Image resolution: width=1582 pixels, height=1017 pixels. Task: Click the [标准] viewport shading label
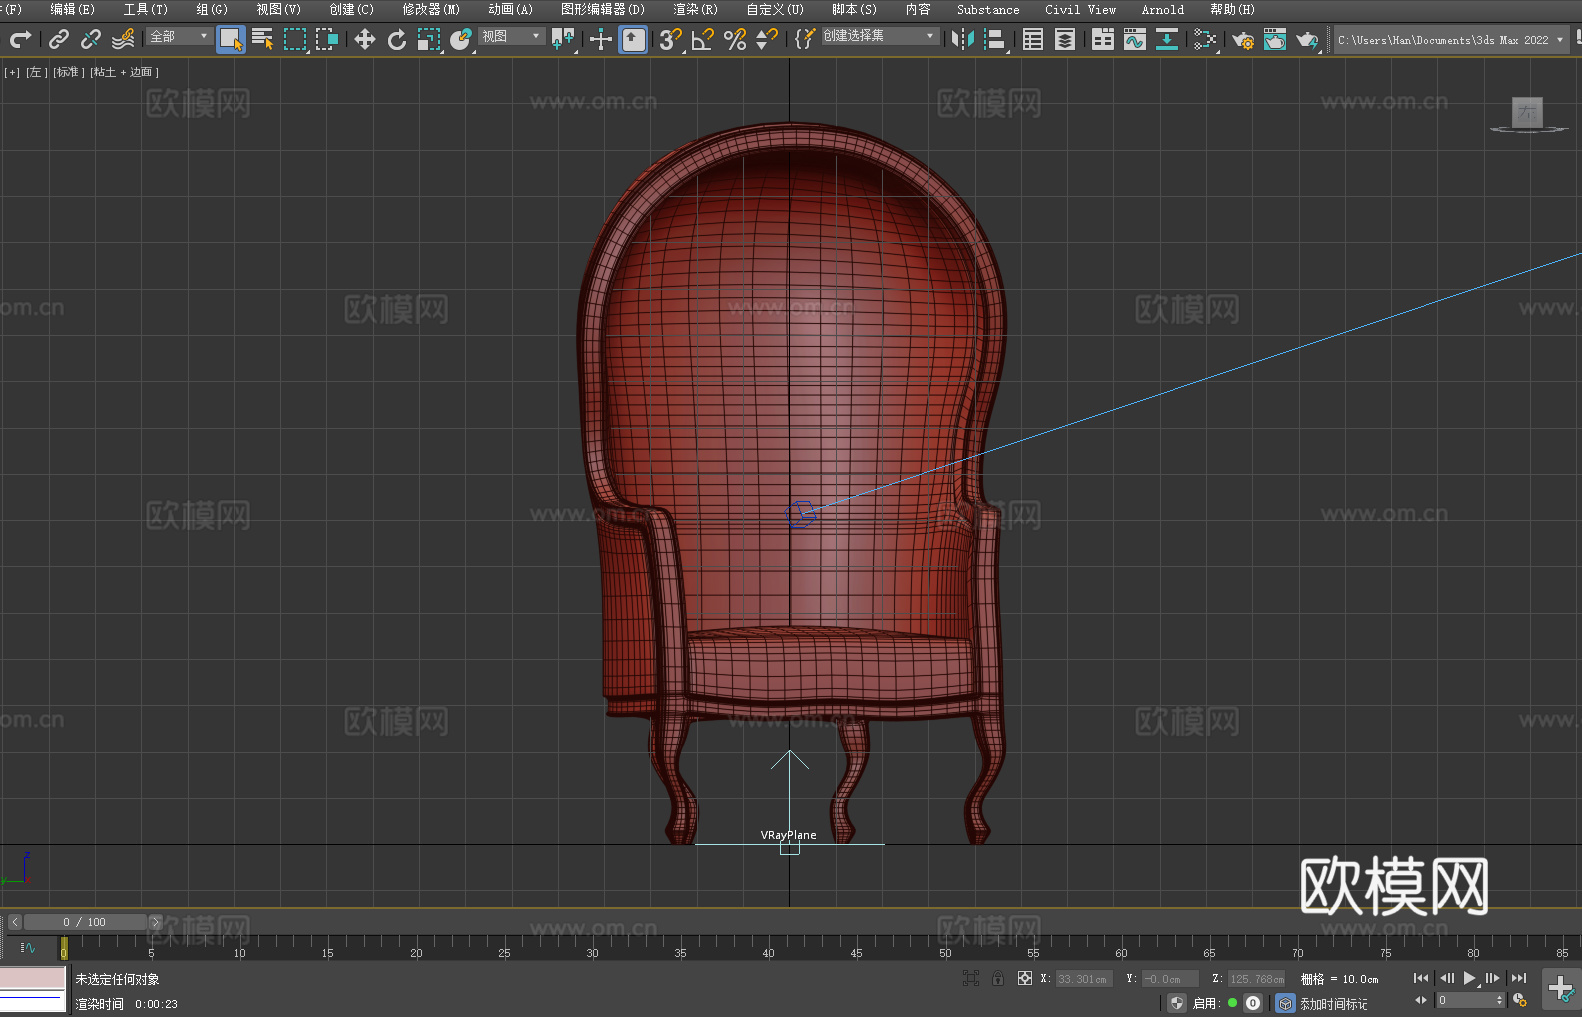coord(68,72)
